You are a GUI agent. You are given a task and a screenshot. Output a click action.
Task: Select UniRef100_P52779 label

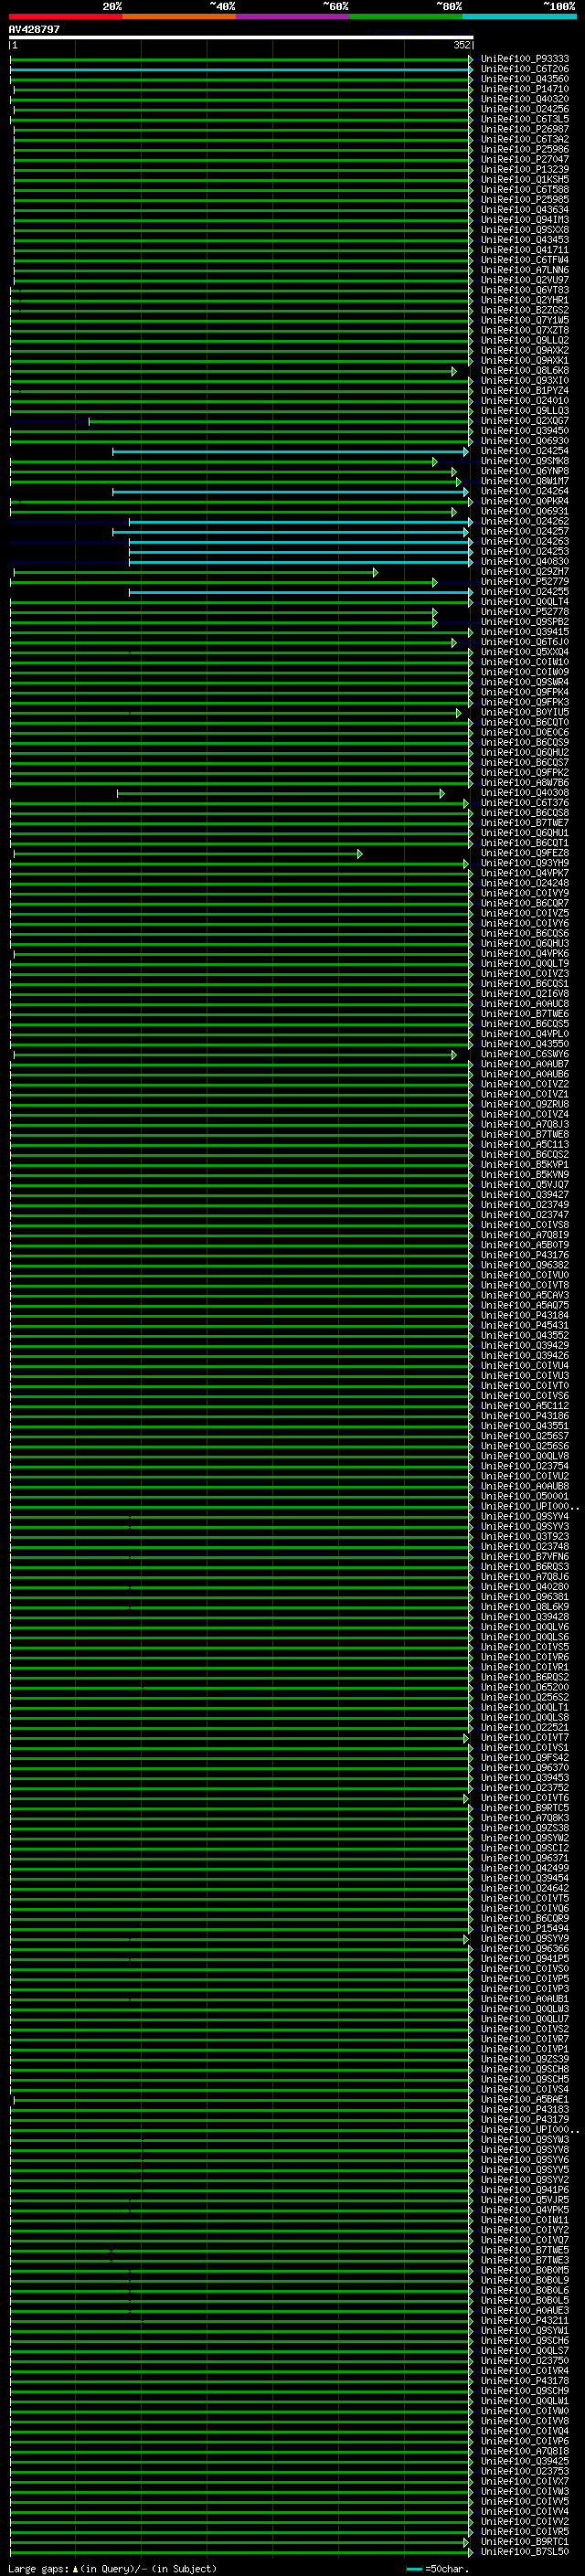(525, 582)
